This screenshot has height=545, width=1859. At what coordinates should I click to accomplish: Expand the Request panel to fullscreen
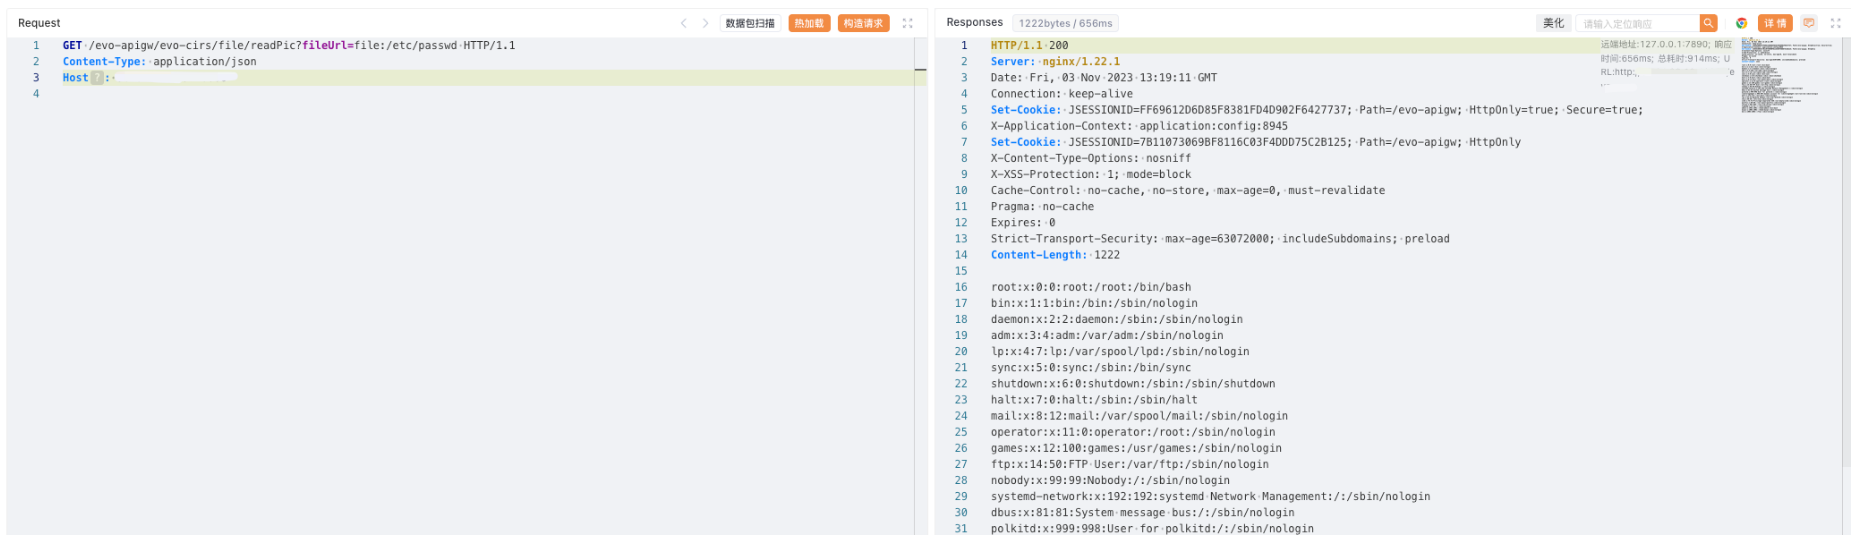908,23
